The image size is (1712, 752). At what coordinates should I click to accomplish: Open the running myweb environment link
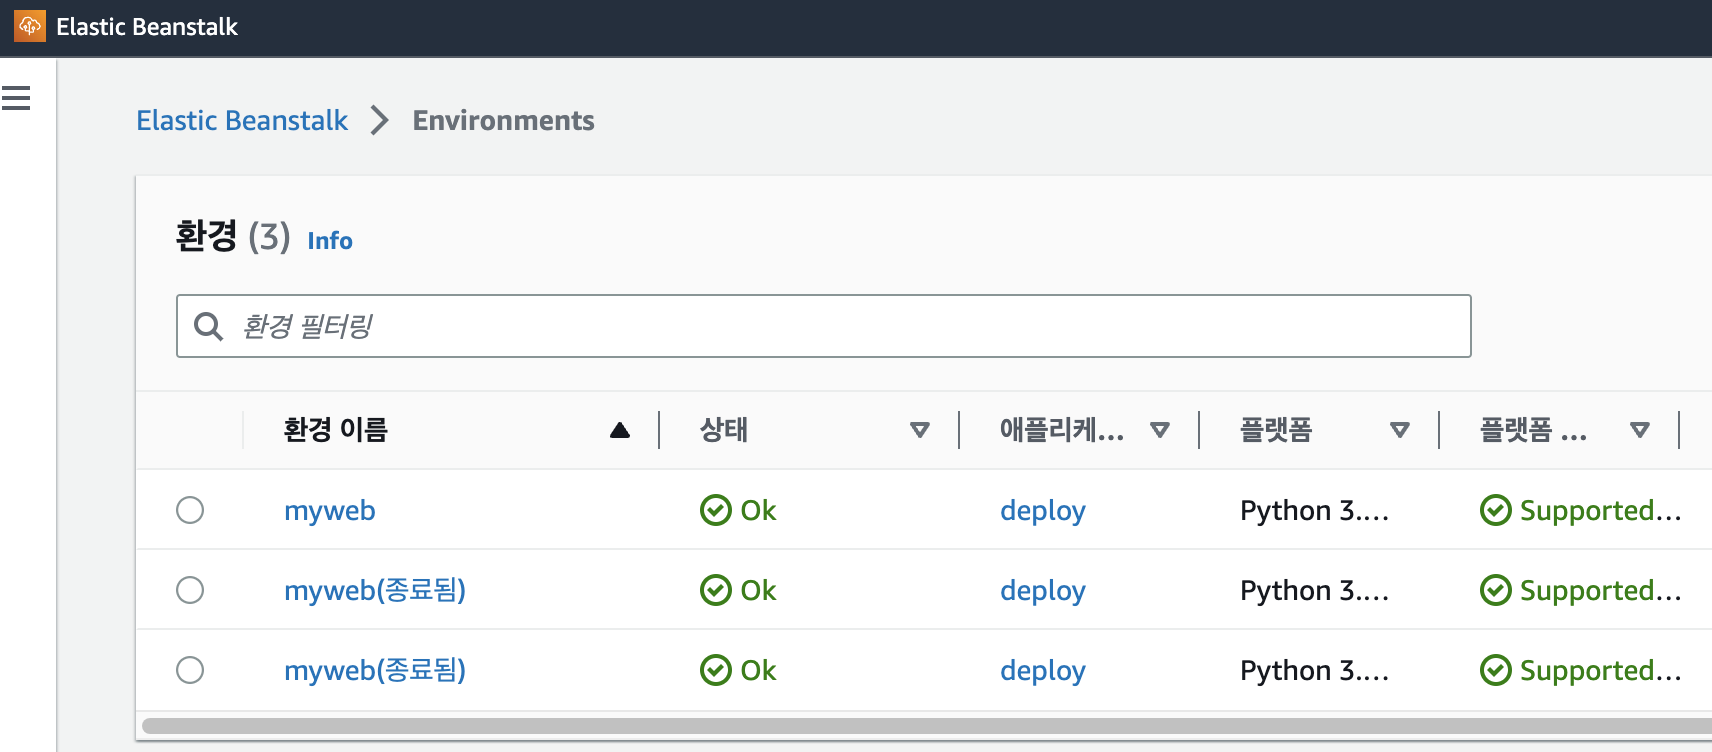330,510
